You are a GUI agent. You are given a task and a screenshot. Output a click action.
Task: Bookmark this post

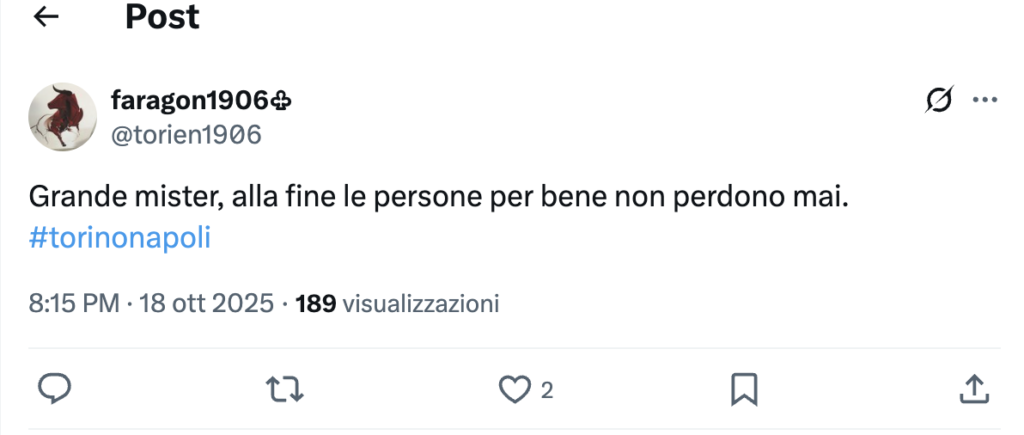745,389
